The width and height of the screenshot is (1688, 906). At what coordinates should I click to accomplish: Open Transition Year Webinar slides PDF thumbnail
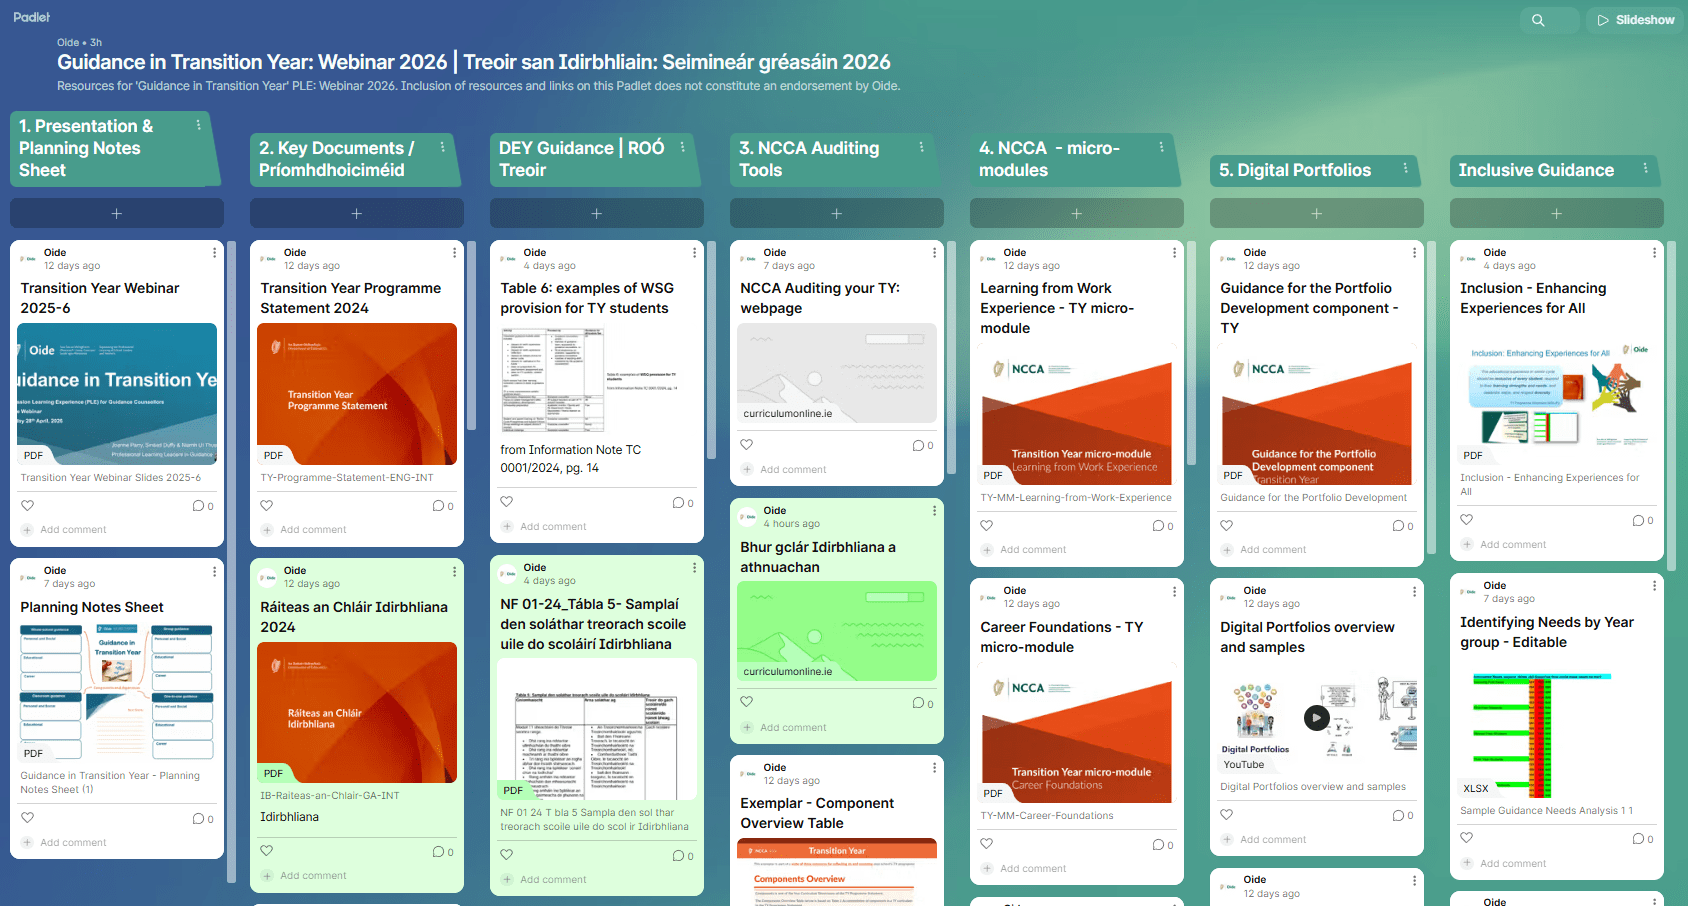[x=117, y=394]
